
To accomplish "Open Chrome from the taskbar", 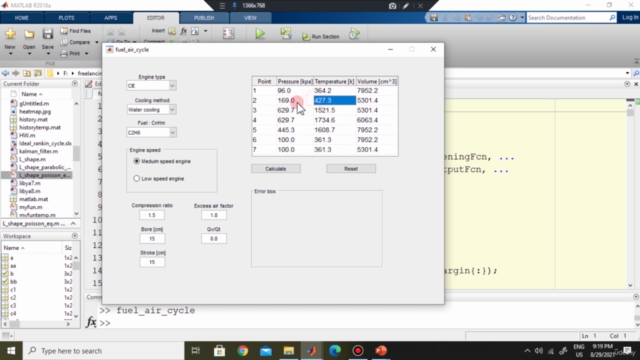I will click(x=243, y=351).
